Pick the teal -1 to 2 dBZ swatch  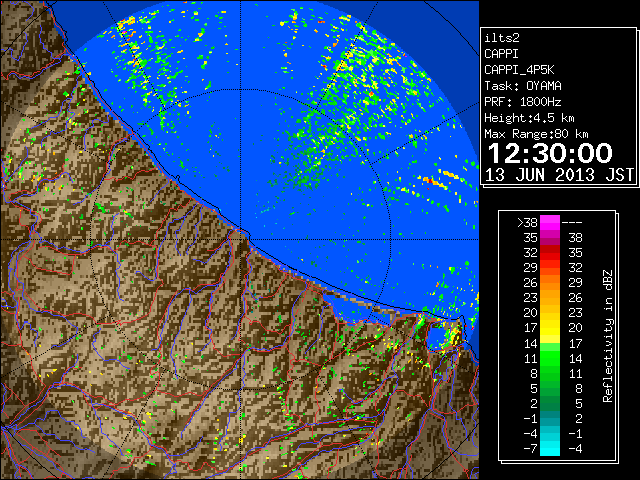(550, 418)
